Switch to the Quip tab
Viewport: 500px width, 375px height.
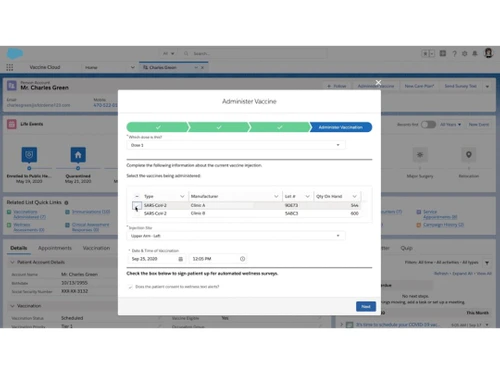click(406, 248)
